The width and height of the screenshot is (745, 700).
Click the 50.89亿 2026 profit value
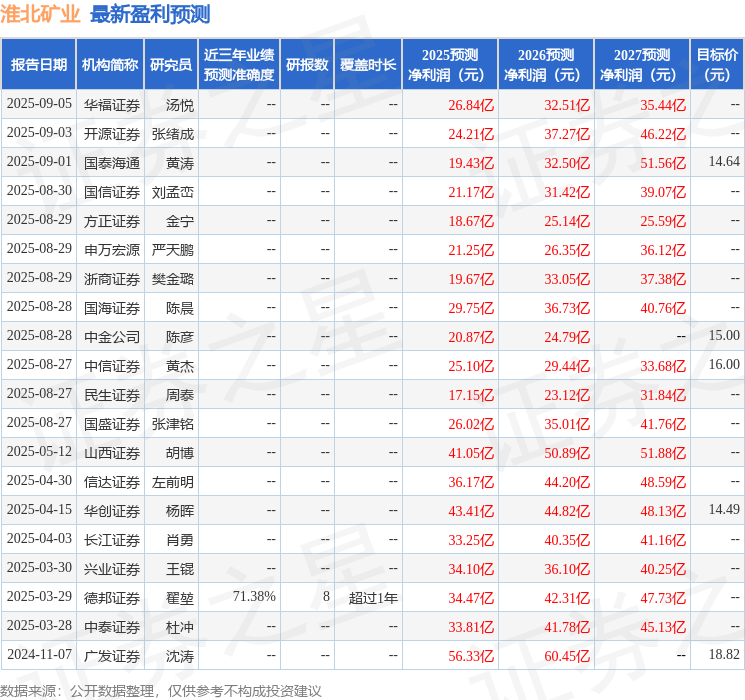pos(567,453)
